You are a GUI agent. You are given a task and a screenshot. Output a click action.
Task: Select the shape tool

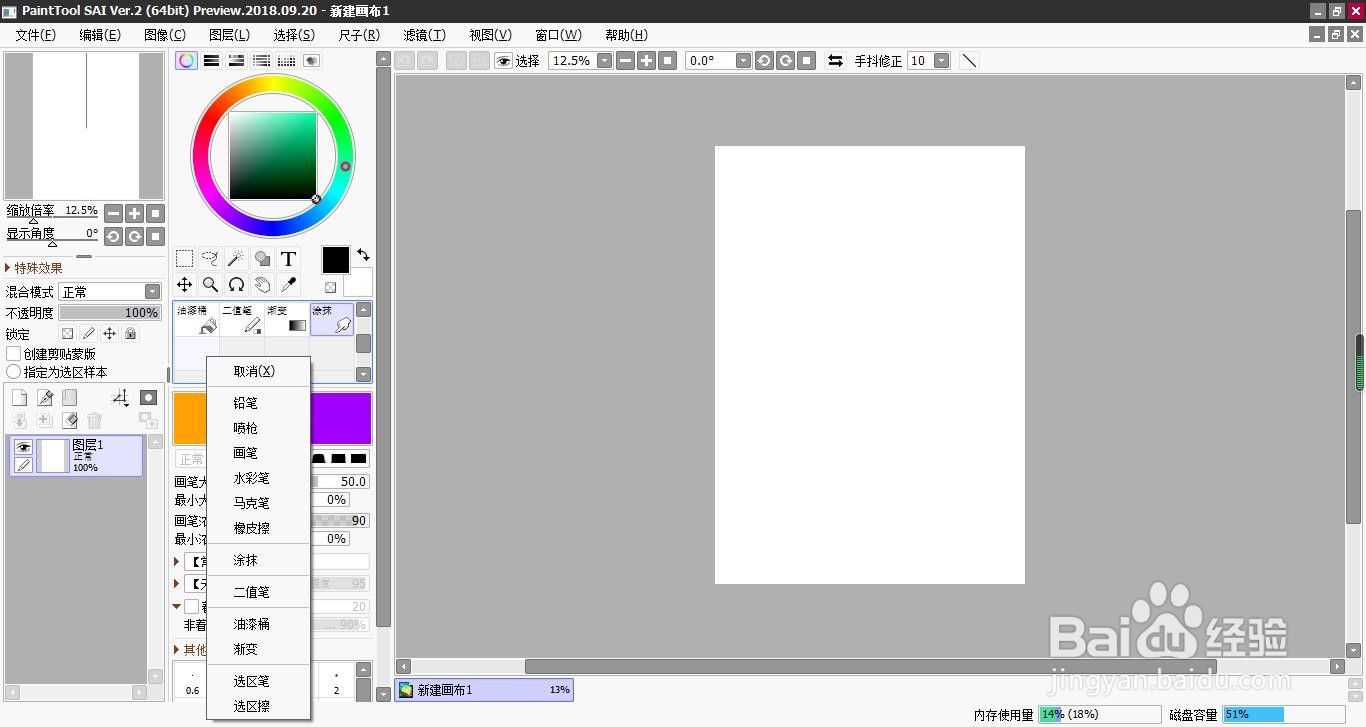click(x=262, y=259)
